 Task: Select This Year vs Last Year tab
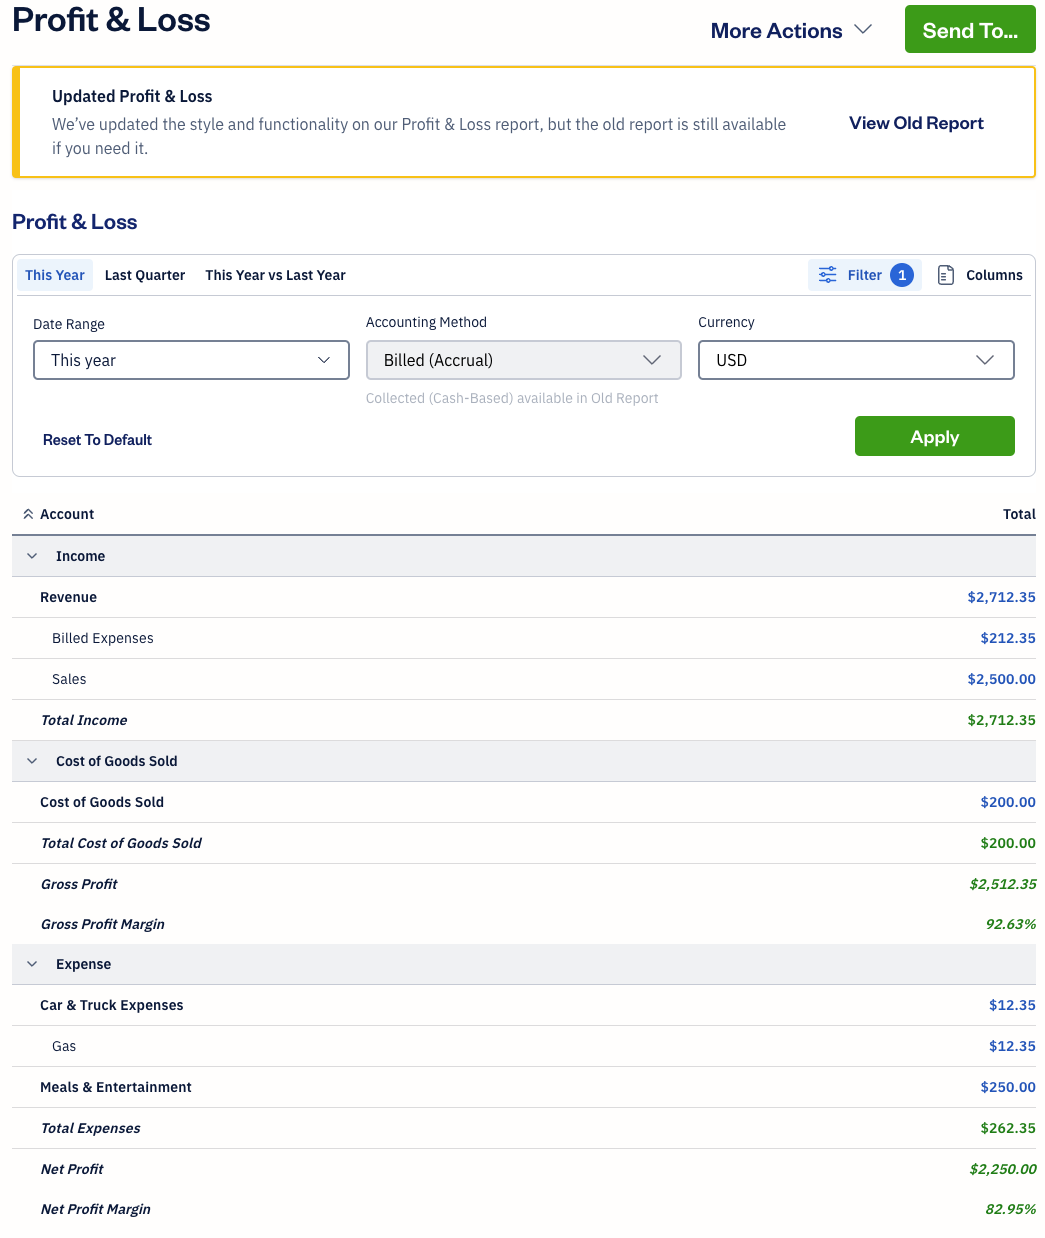point(275,275)
